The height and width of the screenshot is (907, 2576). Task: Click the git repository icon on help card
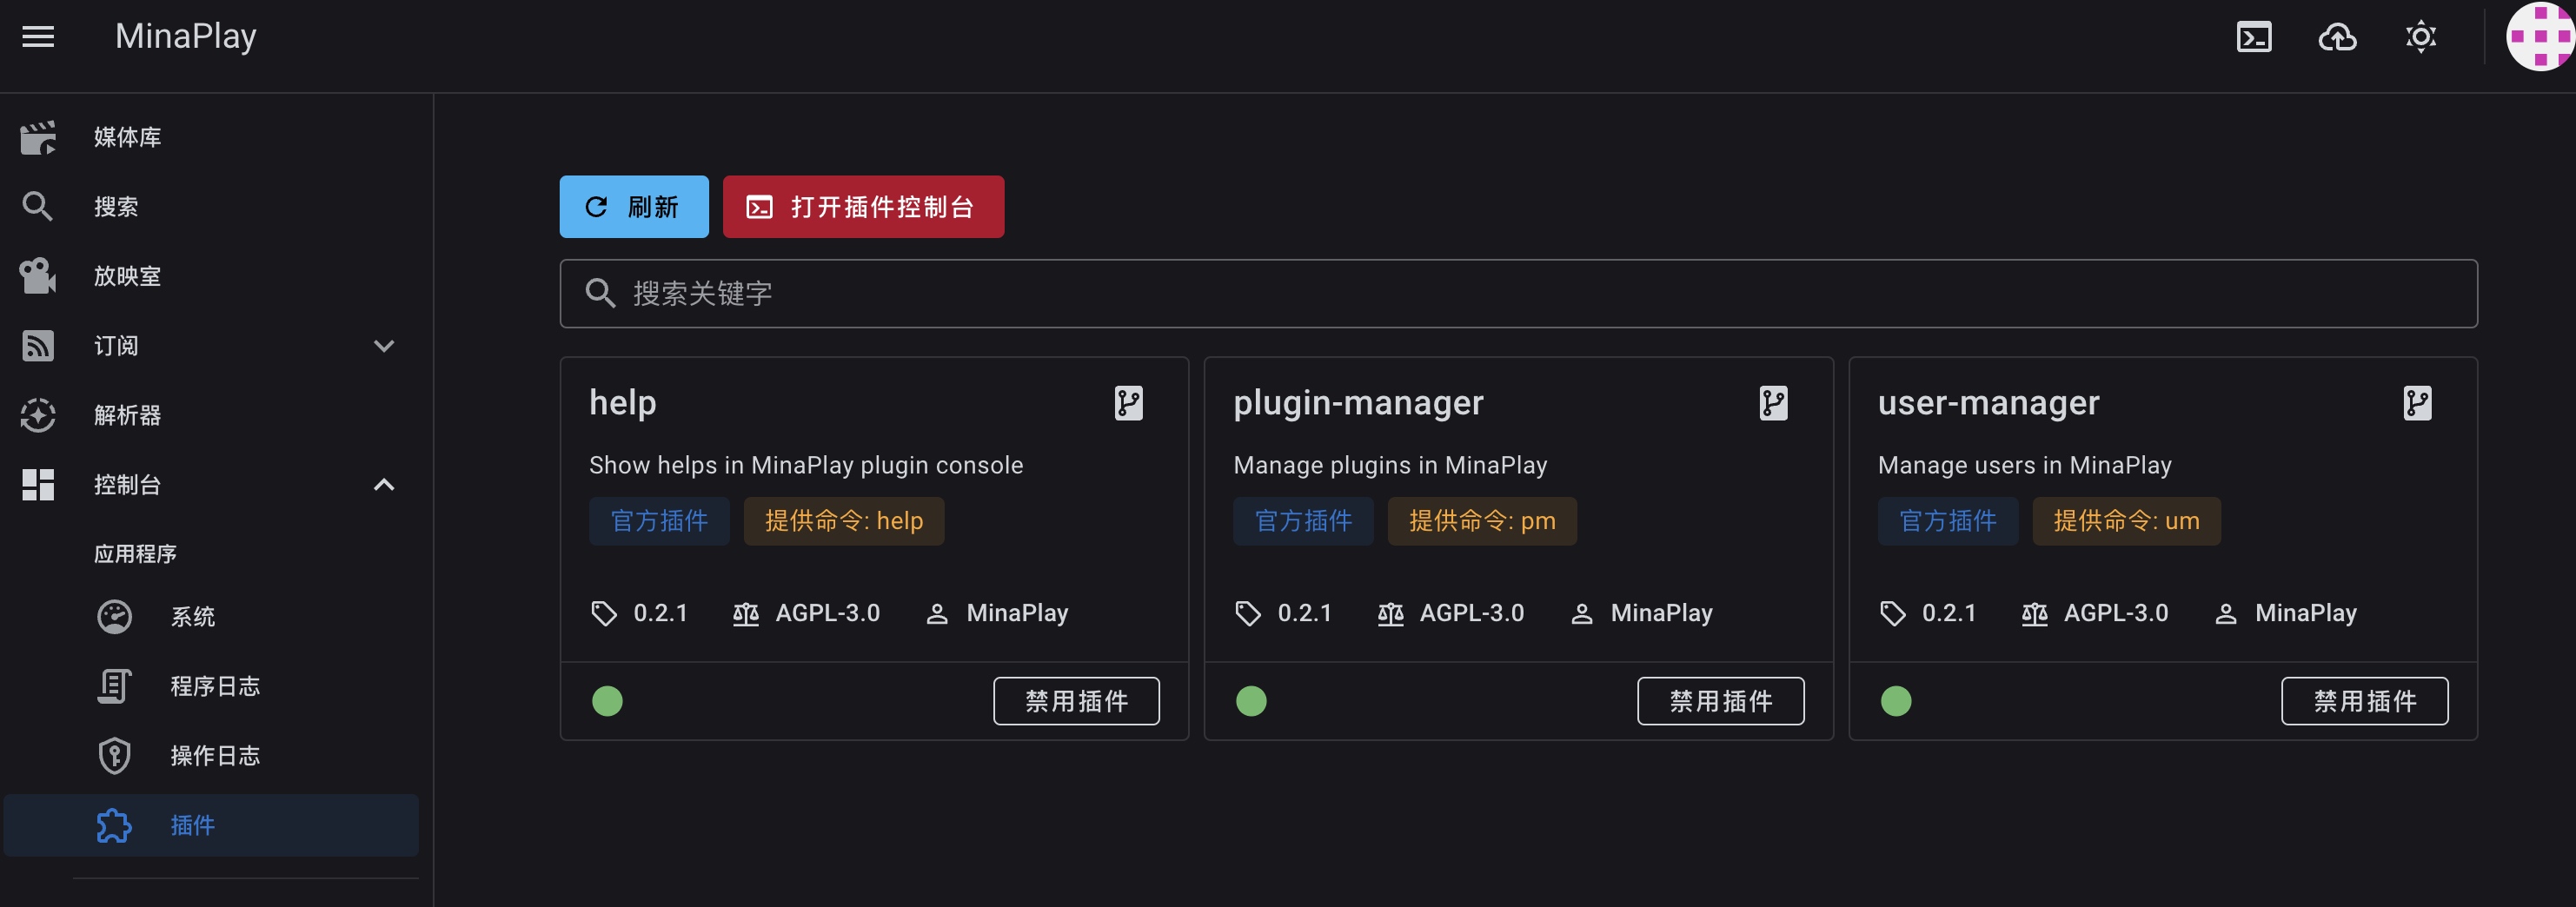(1129, 404)
